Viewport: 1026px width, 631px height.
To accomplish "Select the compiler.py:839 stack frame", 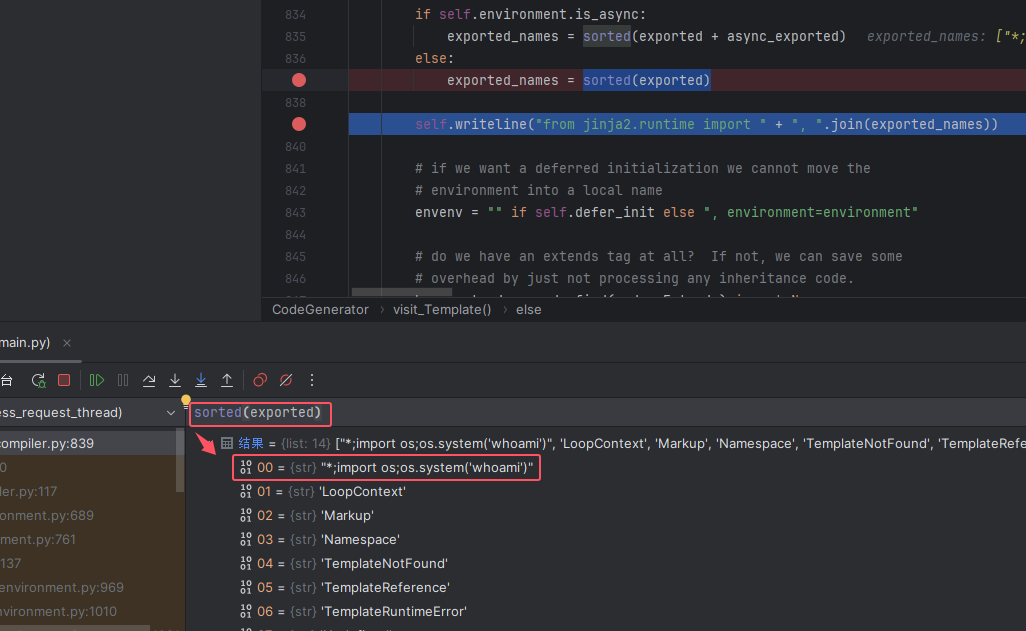I will pyautogui.click(x=62, y=443).
